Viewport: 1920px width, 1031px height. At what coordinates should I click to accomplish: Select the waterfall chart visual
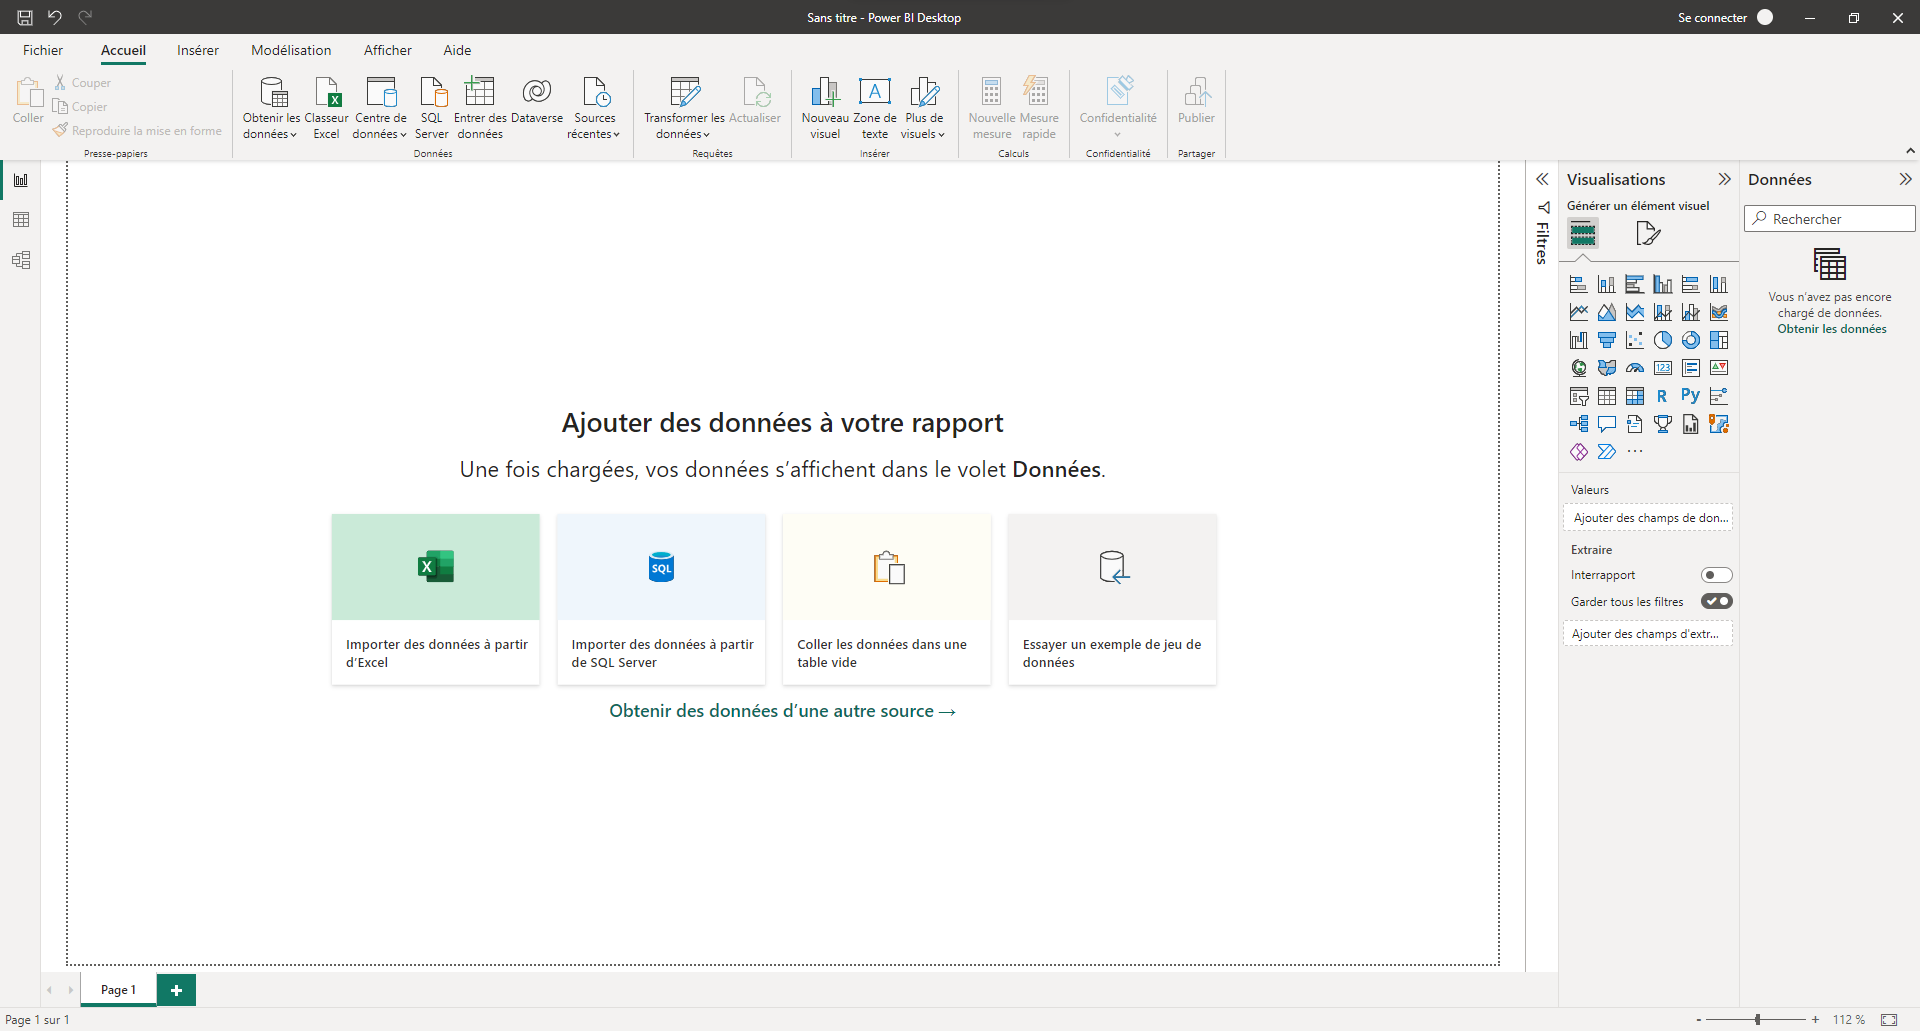click(x=1579, y=340)
